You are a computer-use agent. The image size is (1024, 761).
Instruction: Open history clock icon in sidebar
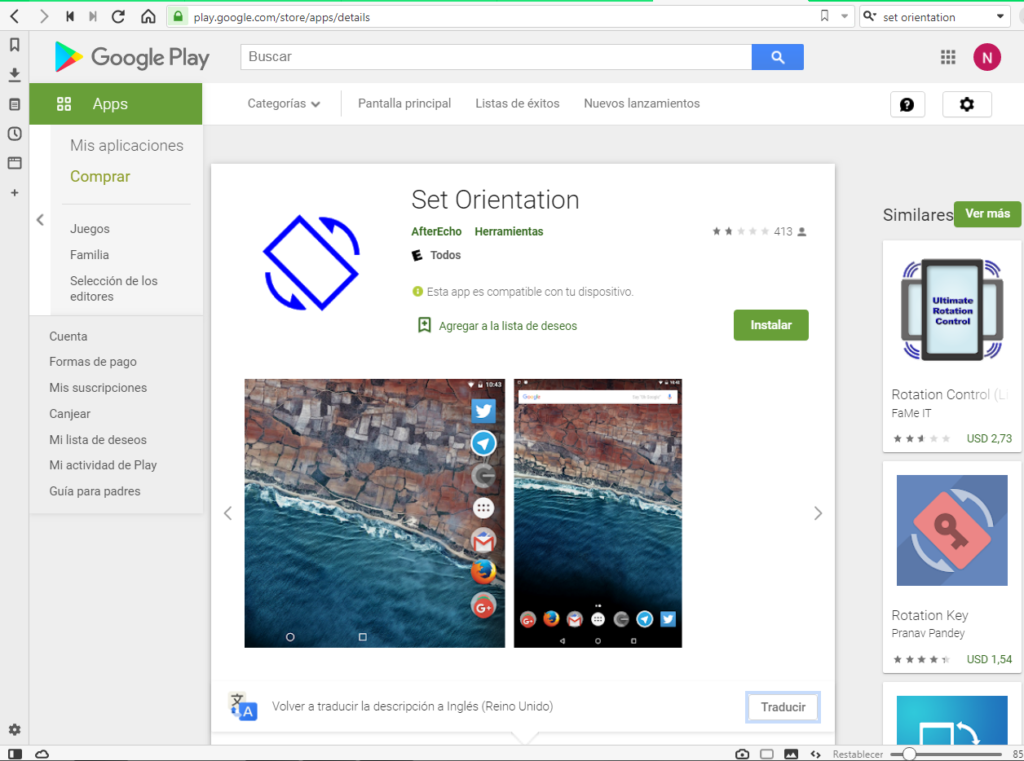point(14,134)
